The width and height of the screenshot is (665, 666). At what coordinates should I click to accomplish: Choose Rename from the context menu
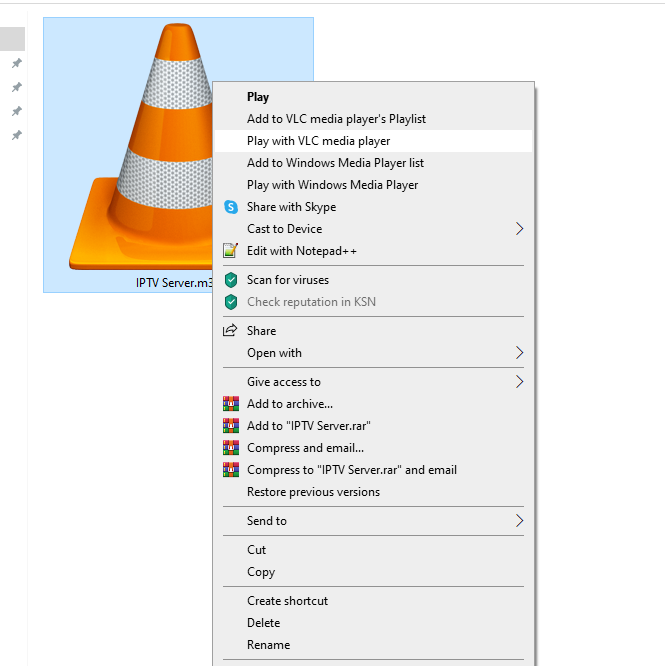(373, 645)
